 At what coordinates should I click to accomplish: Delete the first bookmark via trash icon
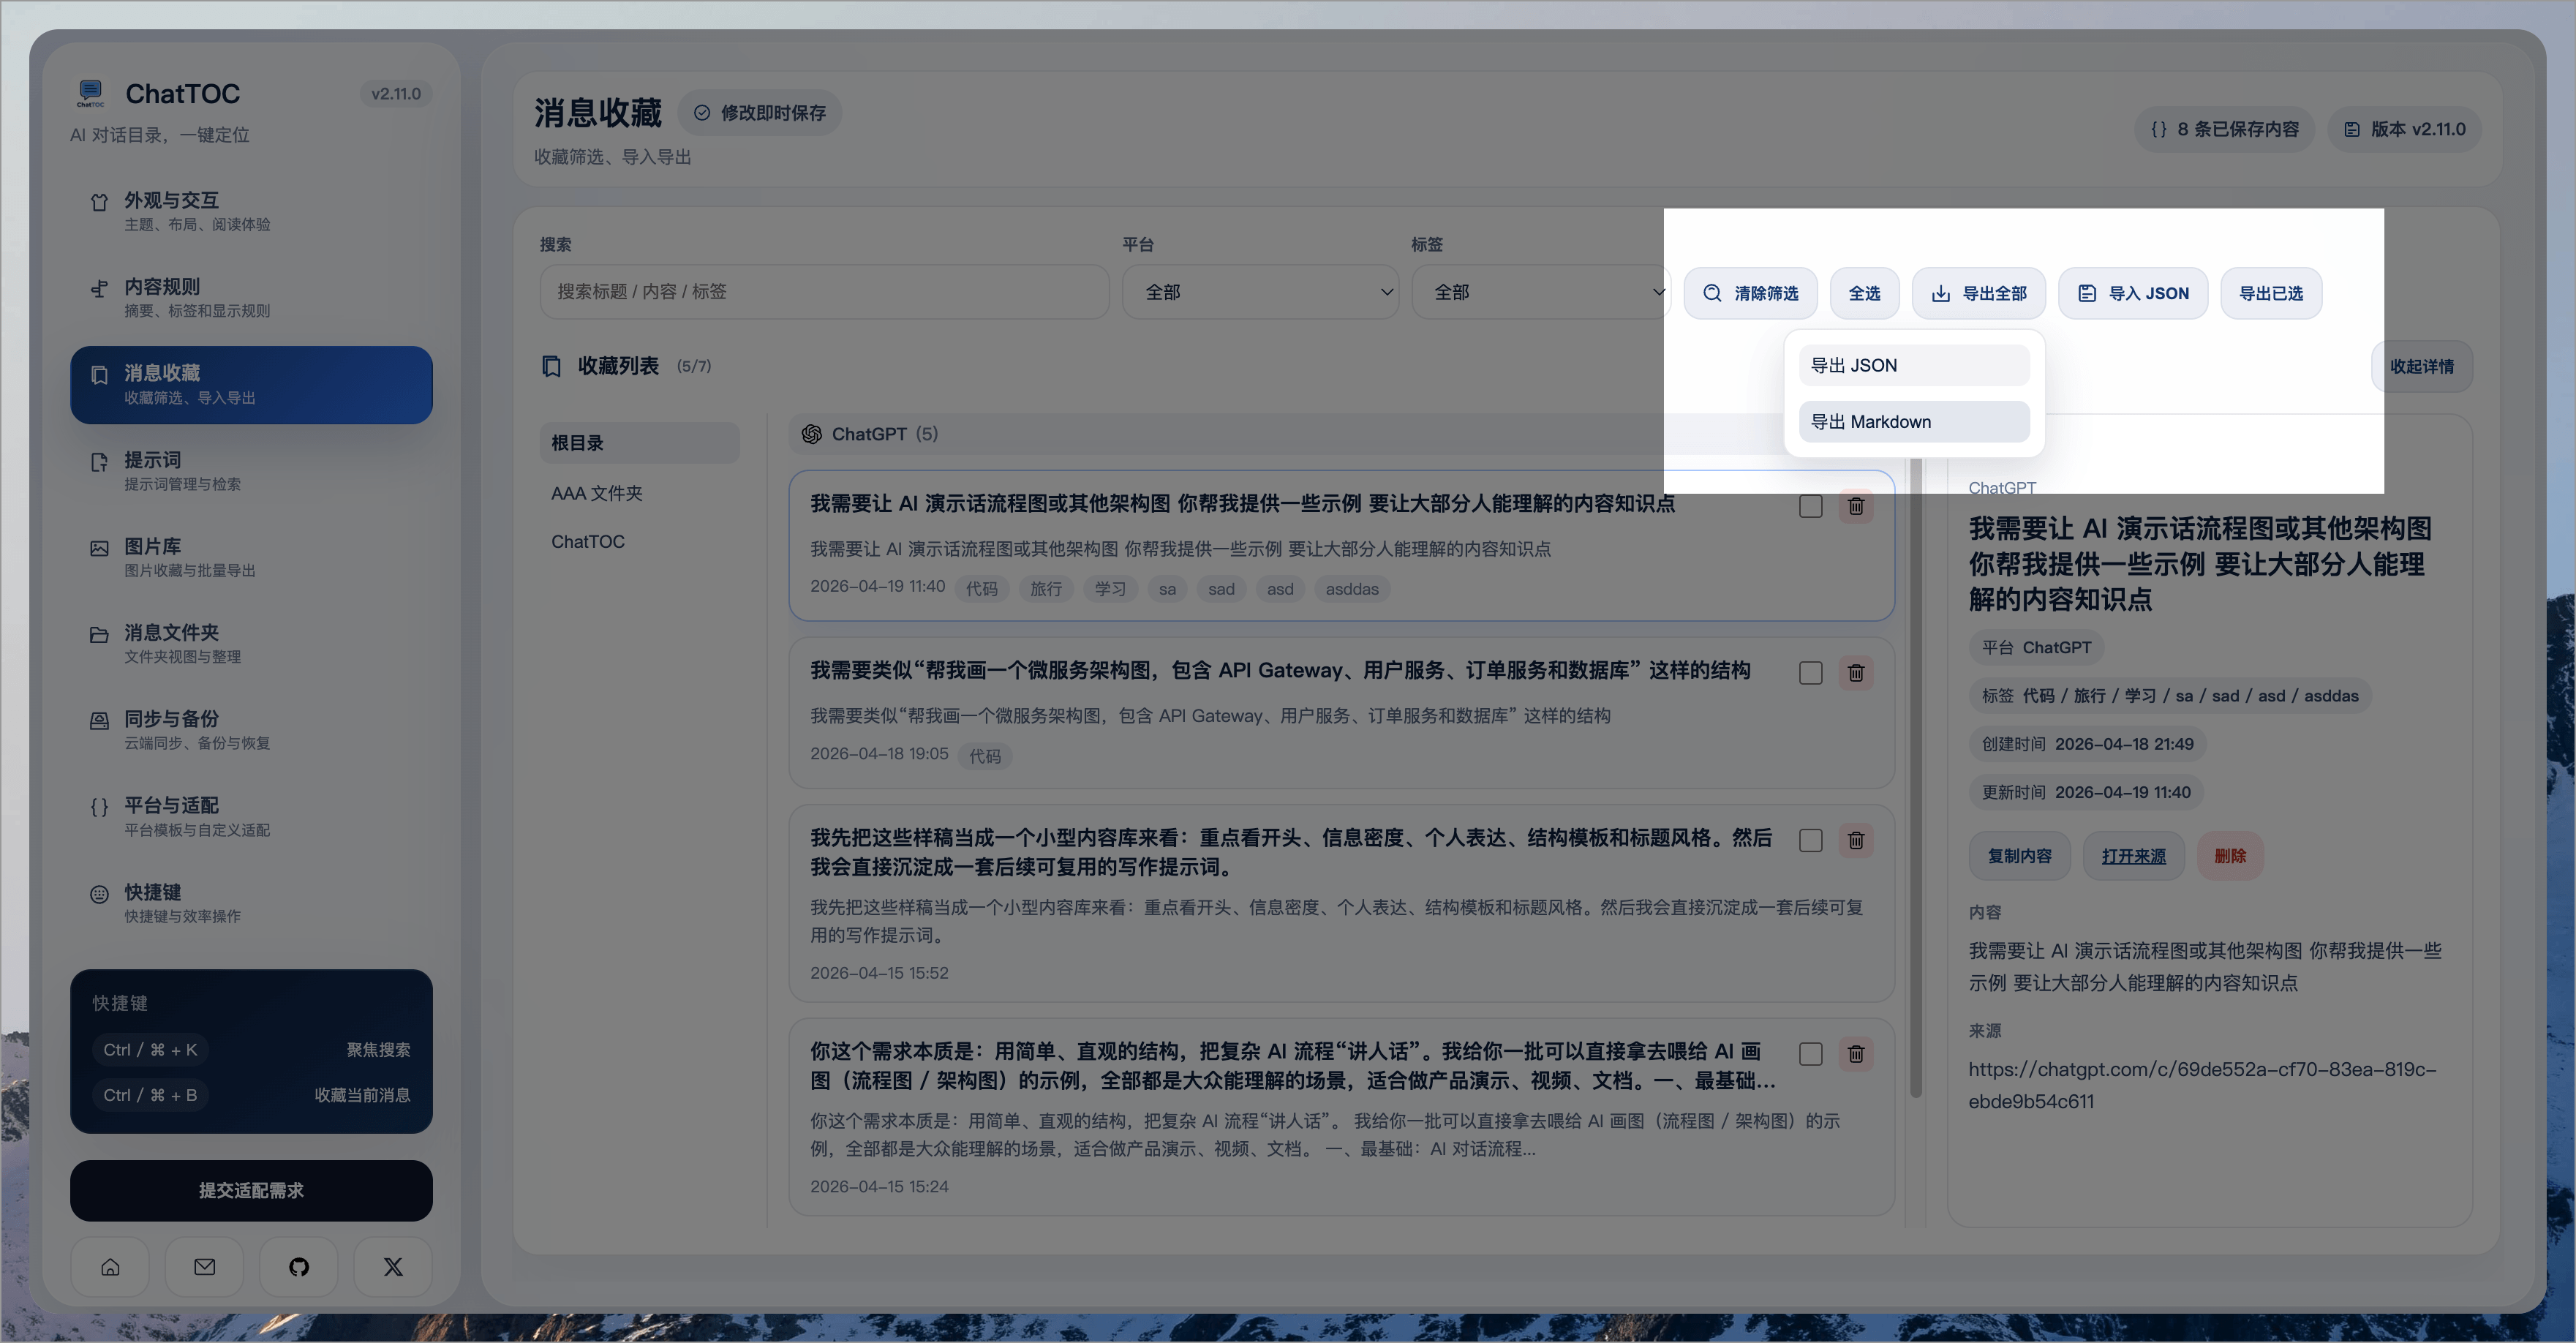pos(1856,506)
